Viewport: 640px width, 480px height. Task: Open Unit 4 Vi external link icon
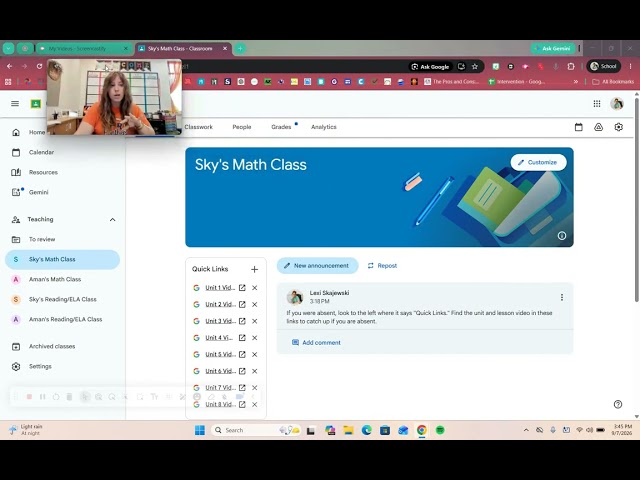(242, 338)
